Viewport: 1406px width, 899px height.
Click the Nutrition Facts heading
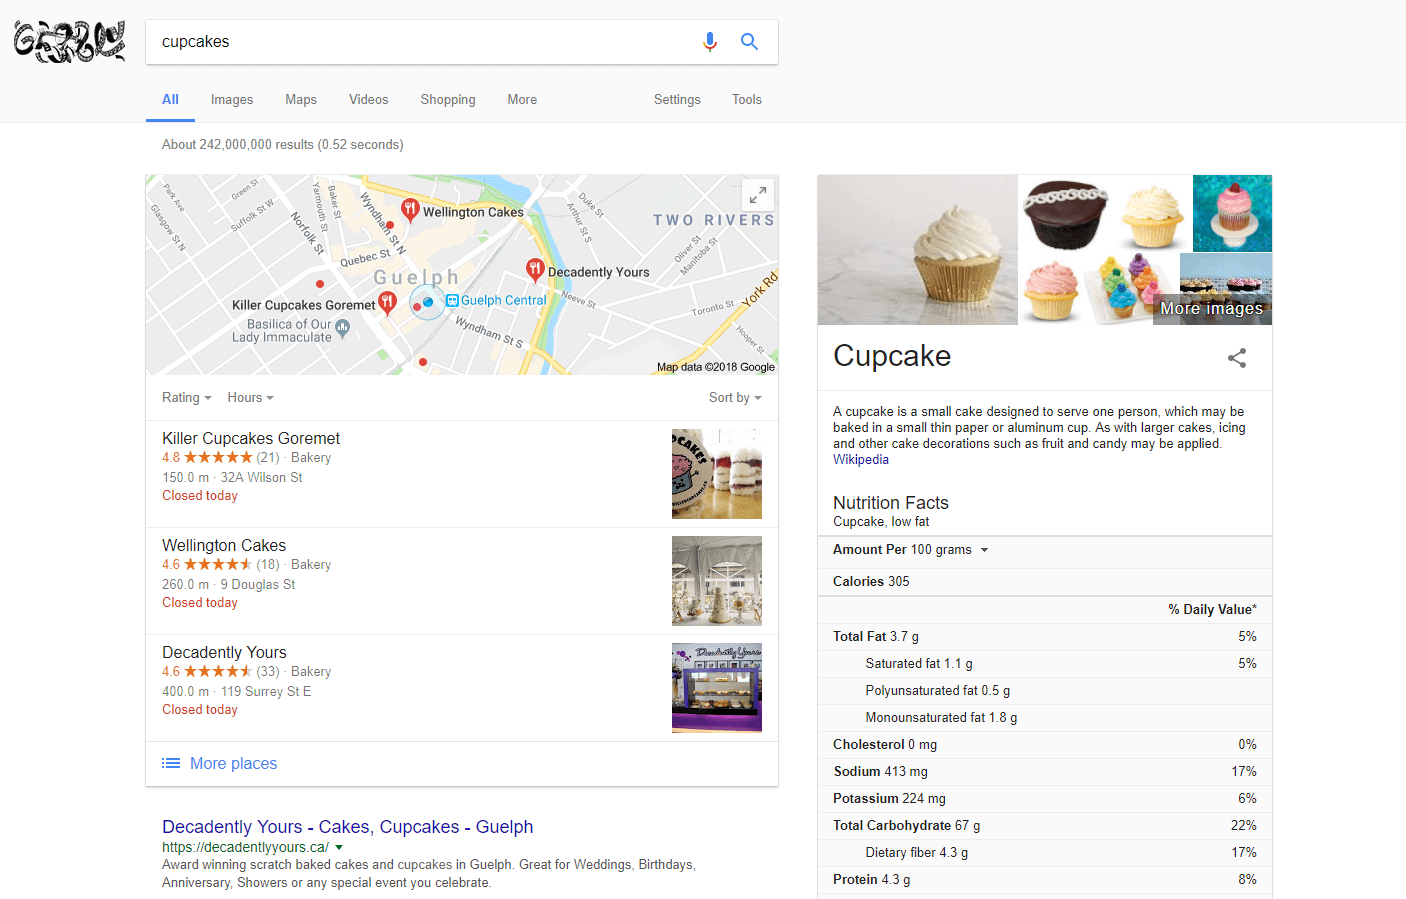891,503
